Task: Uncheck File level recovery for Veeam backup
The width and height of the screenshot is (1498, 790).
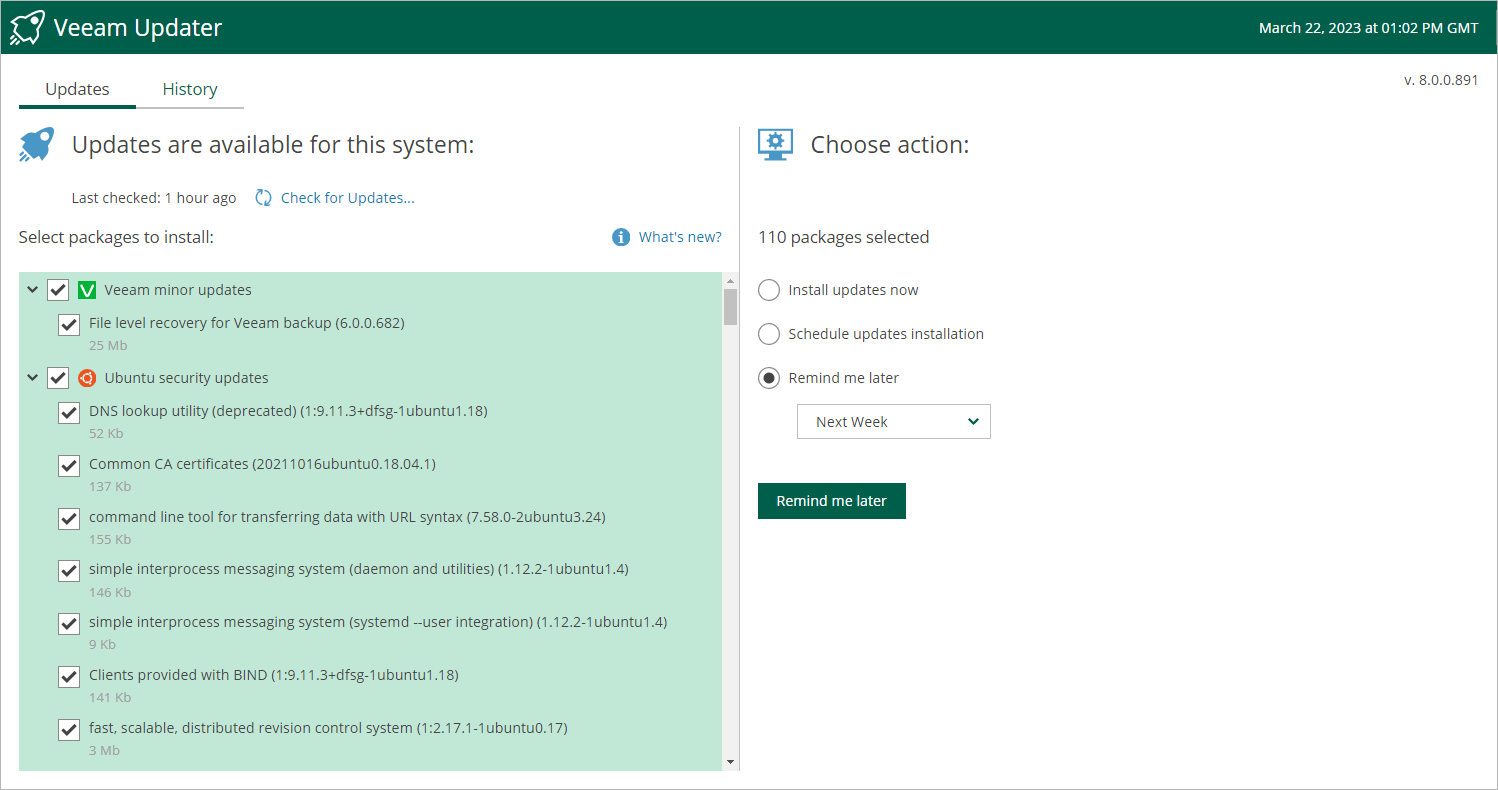Action: 69,324
